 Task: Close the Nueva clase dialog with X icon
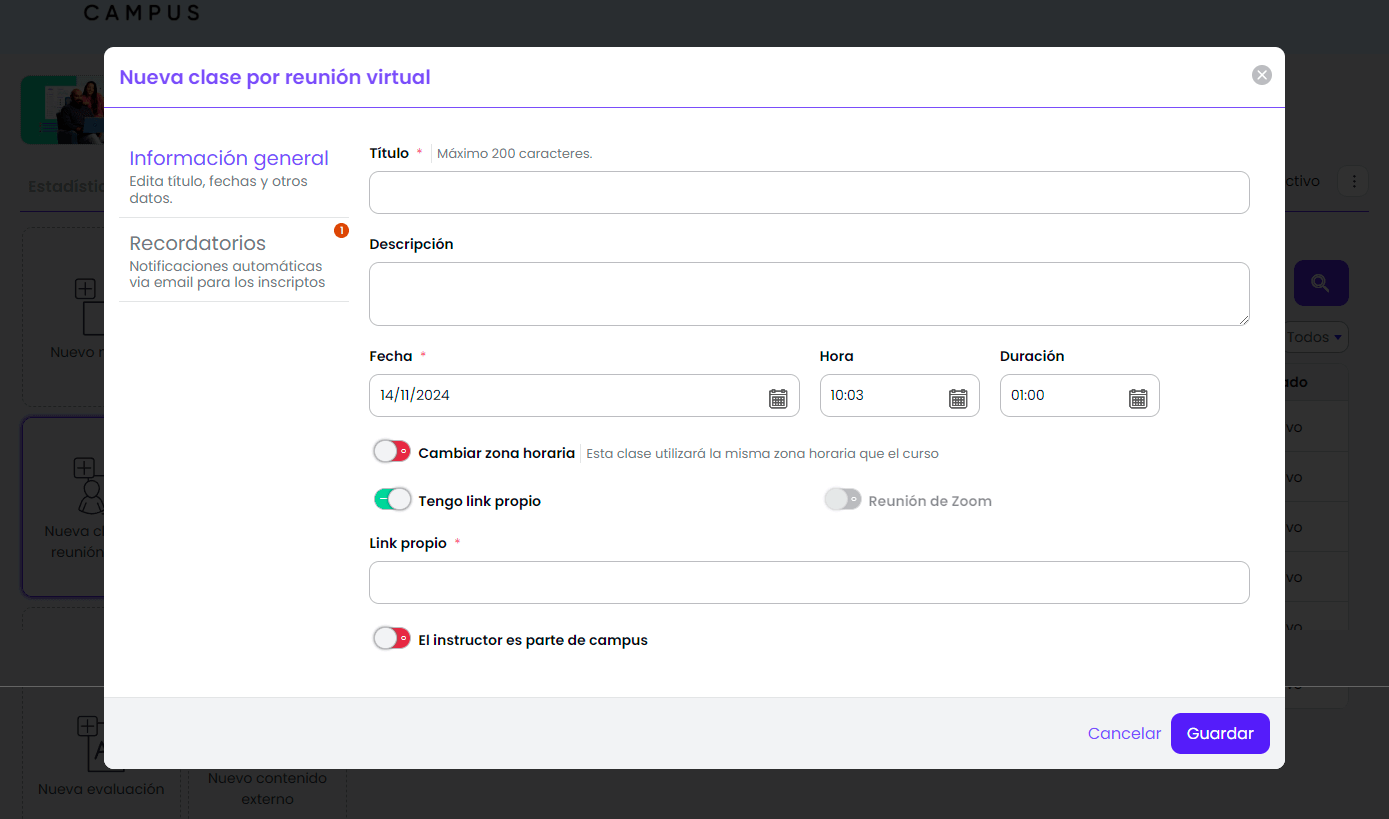(1262, 75)
